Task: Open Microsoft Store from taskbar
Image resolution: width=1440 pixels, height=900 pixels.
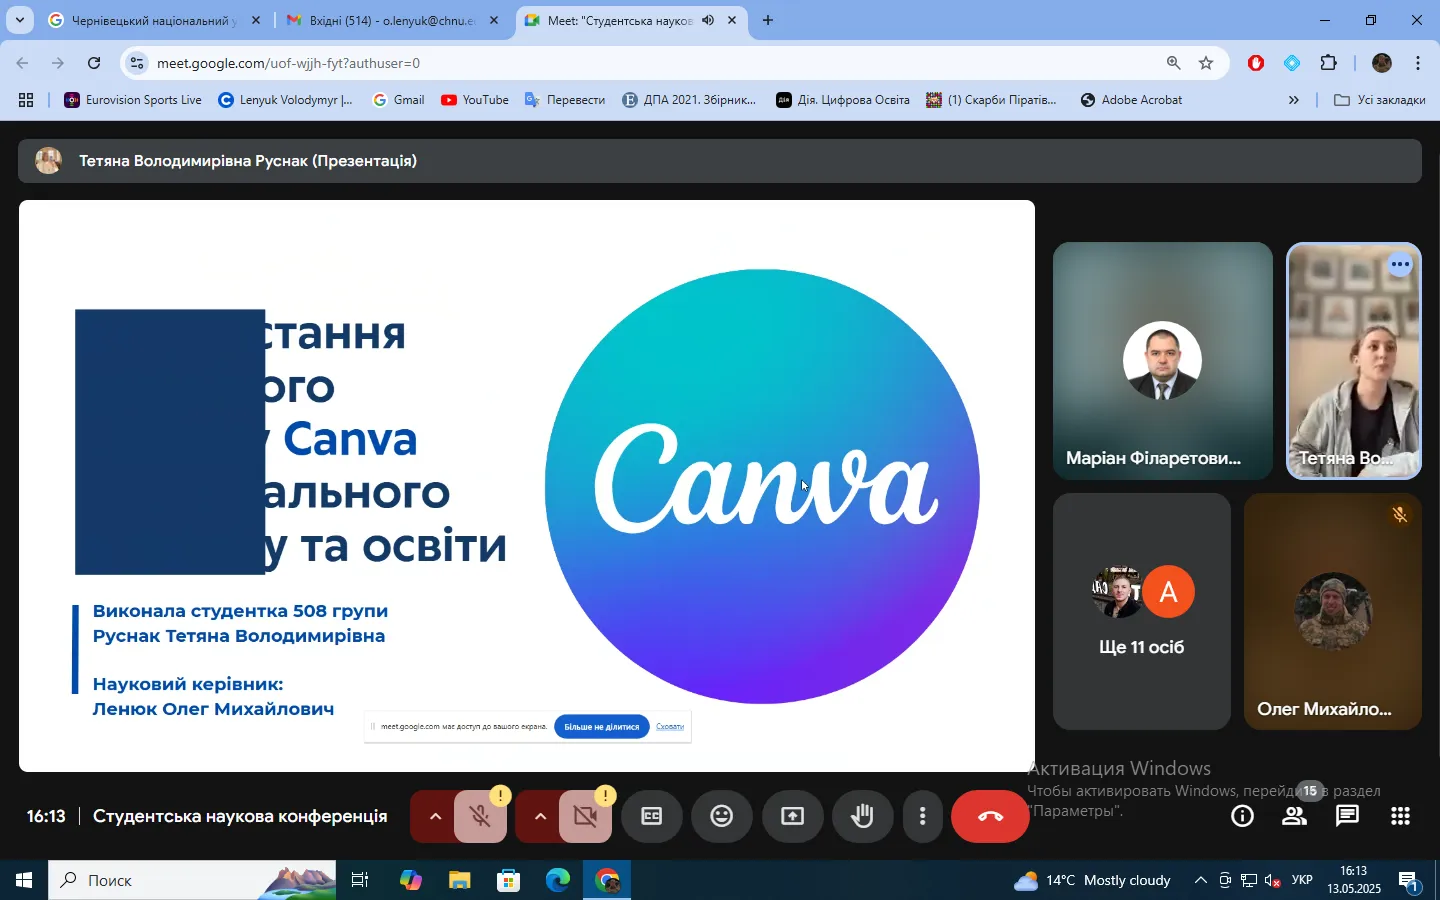Action: (508, 881)
